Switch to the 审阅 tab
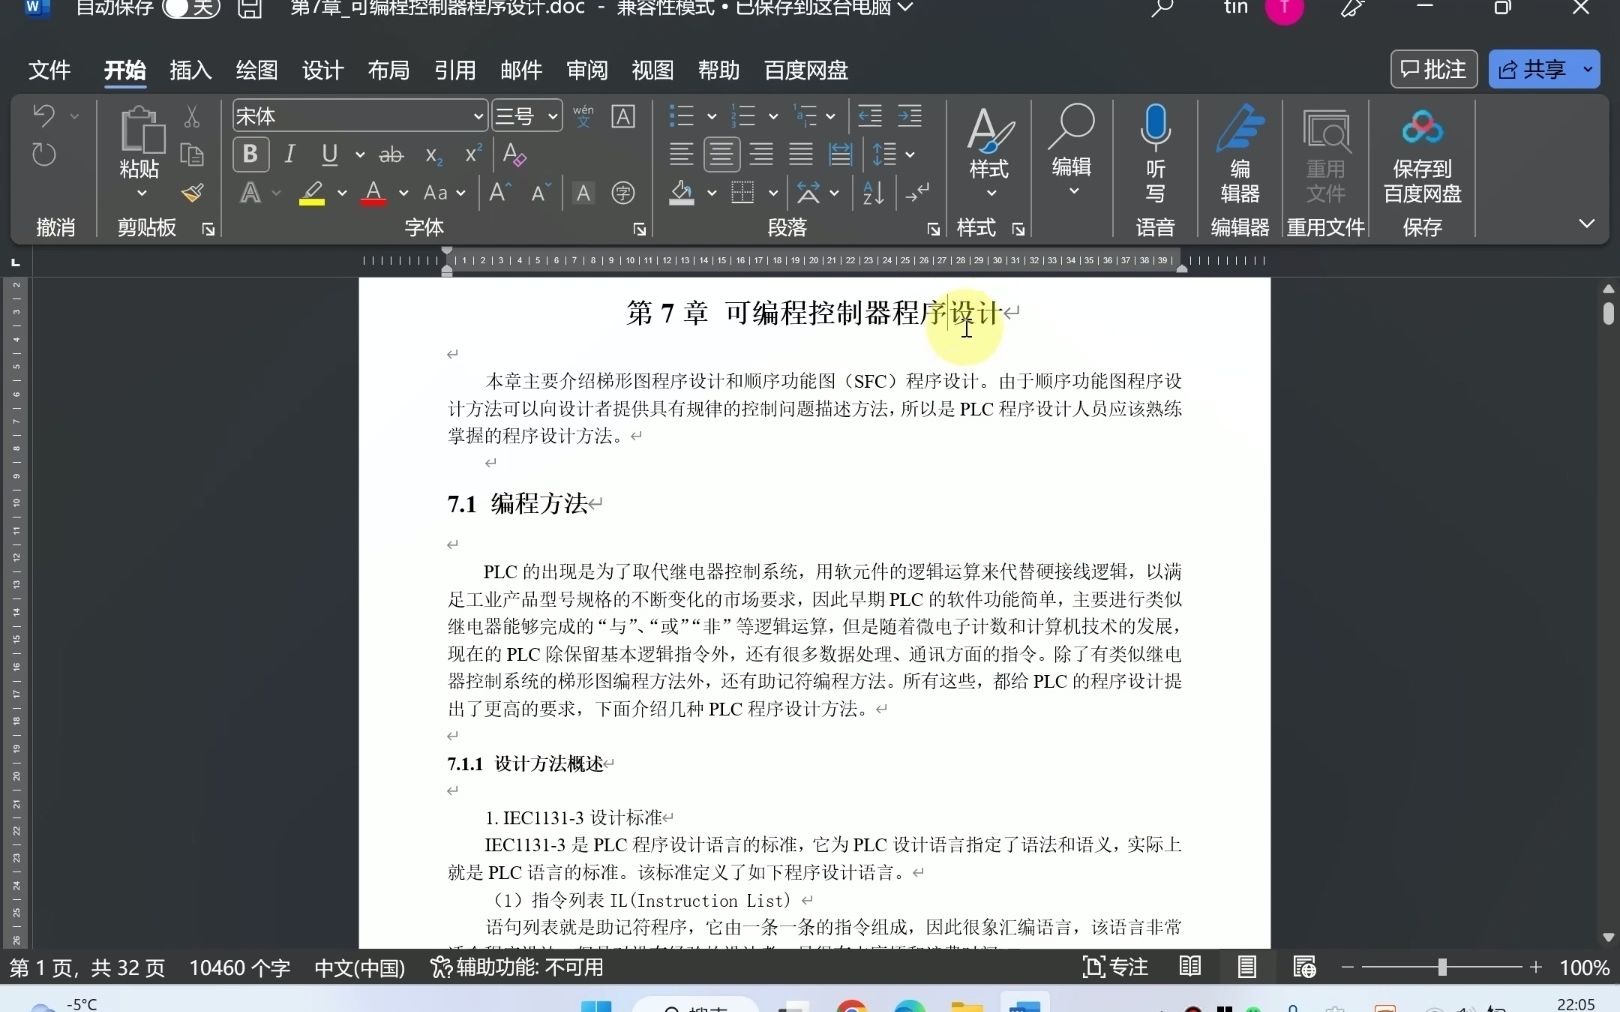This screenshot has width=1620, height=1012. click(587, 70)
